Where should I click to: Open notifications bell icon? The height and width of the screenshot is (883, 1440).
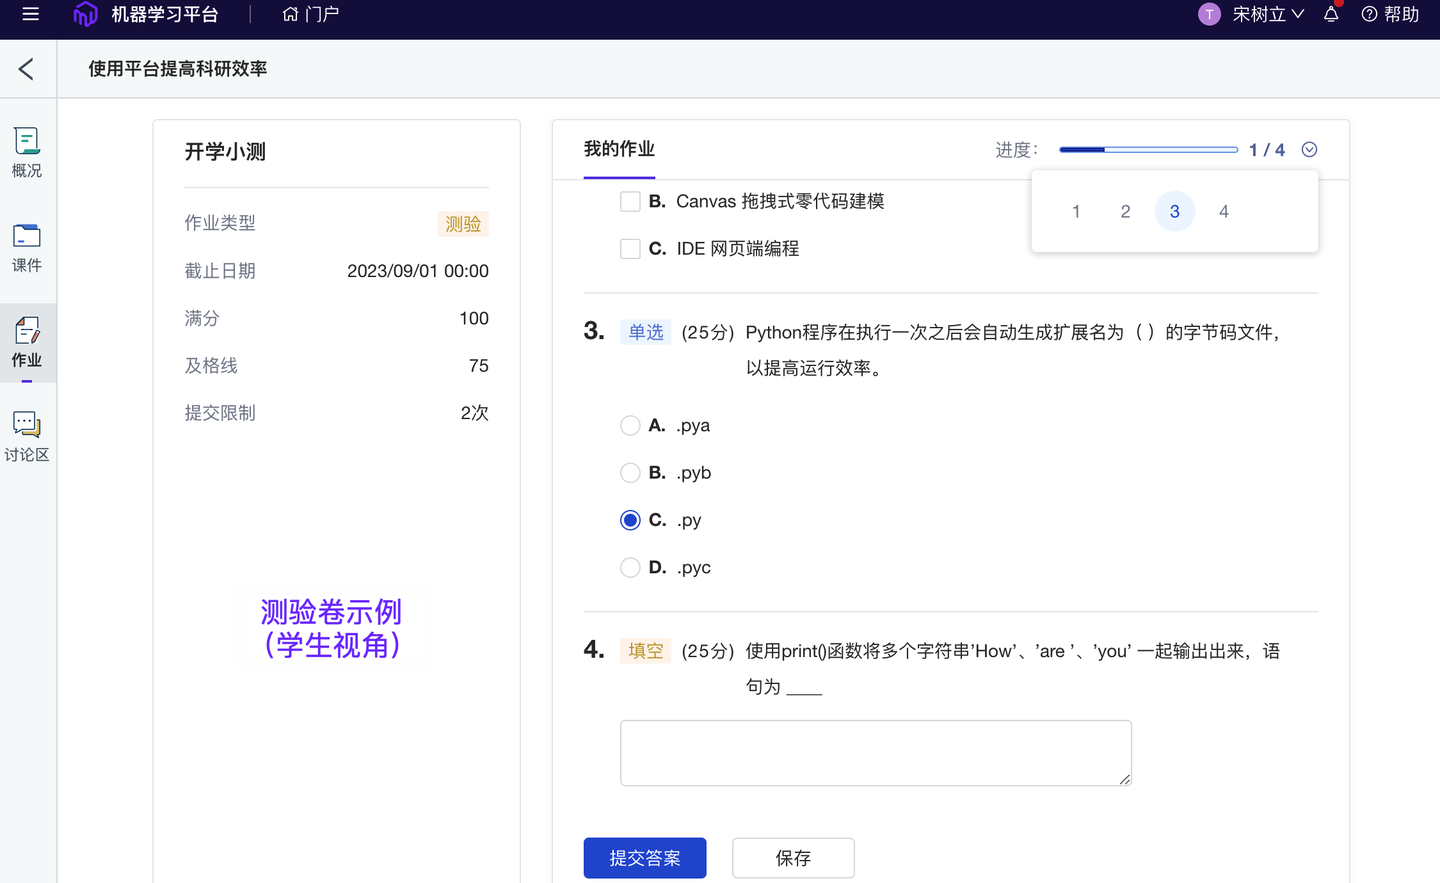[x=1331, y=14]
